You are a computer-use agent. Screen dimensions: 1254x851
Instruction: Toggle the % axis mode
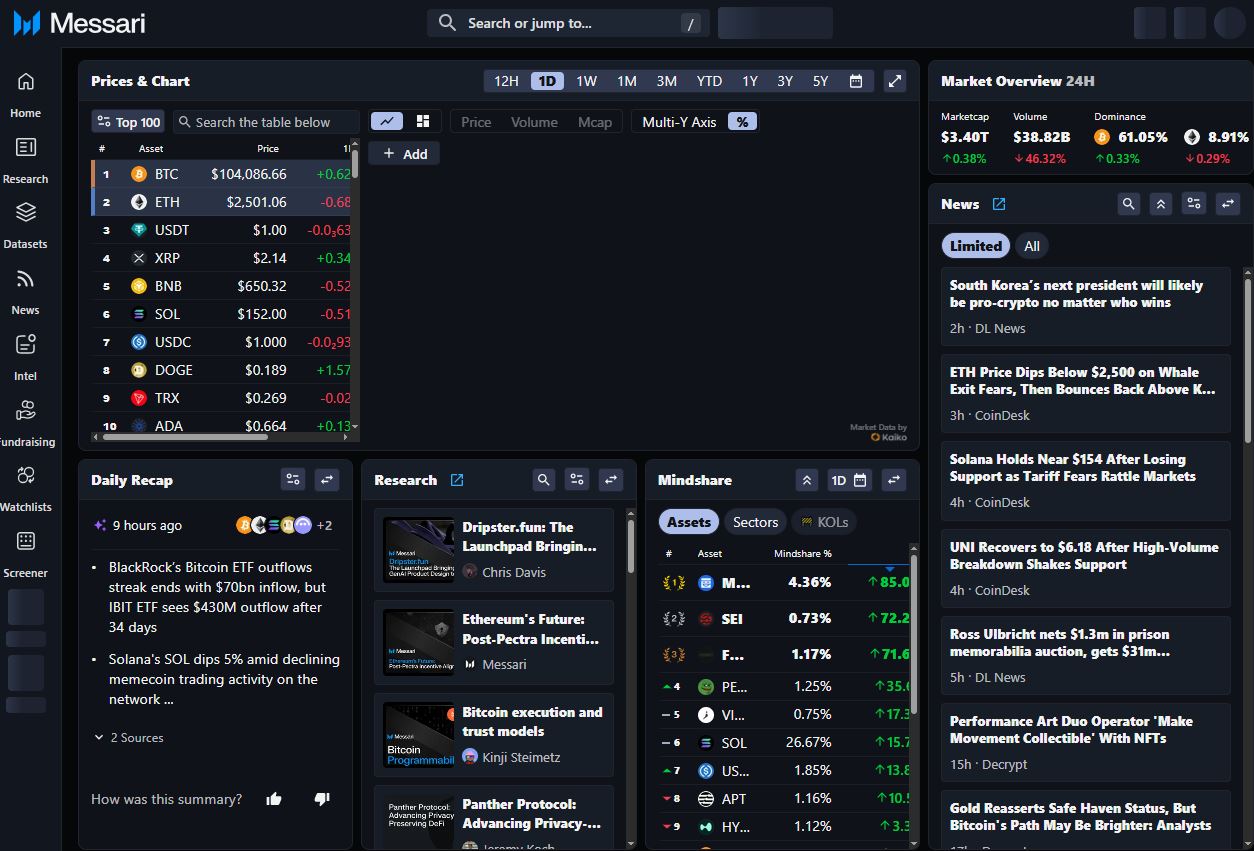tap(741, 122)
